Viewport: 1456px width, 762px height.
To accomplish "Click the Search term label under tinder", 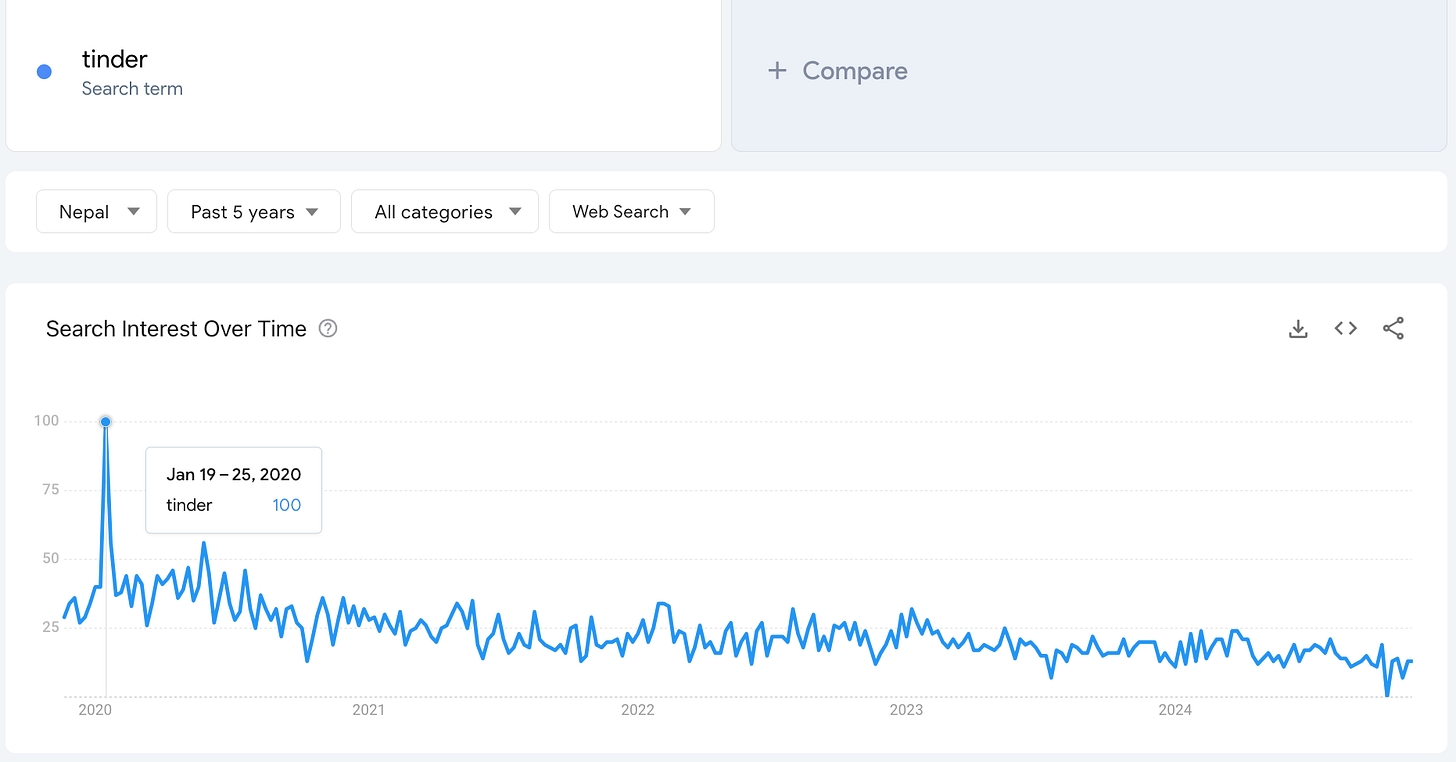I will 132,89.
